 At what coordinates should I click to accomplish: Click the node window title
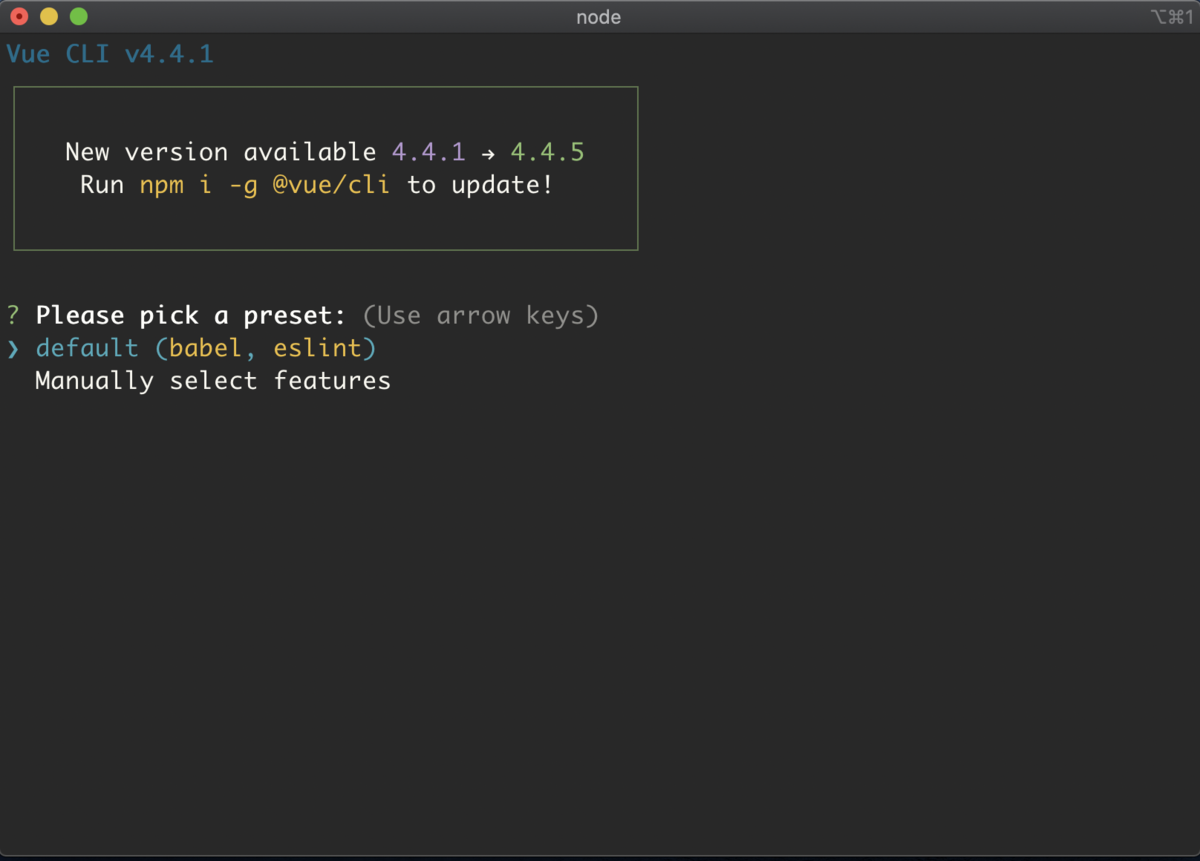[599, 17]
